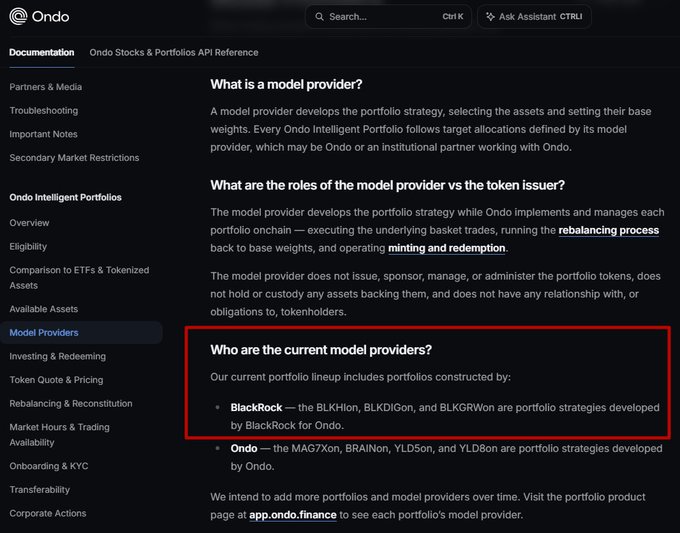Screen dimensions: 680x533
Task: Click heading Who are the current model providers?
Action: [x=321, y=350]
